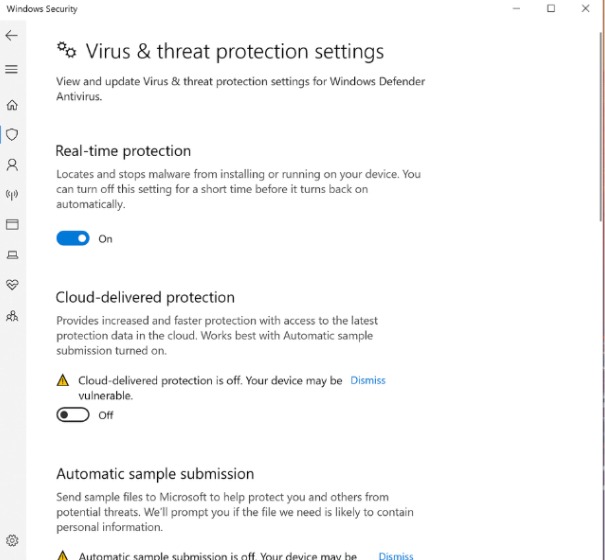Maximize the Windows Security window
The width and height of the screenshot is (605, 560).
(x=551, y=9)
